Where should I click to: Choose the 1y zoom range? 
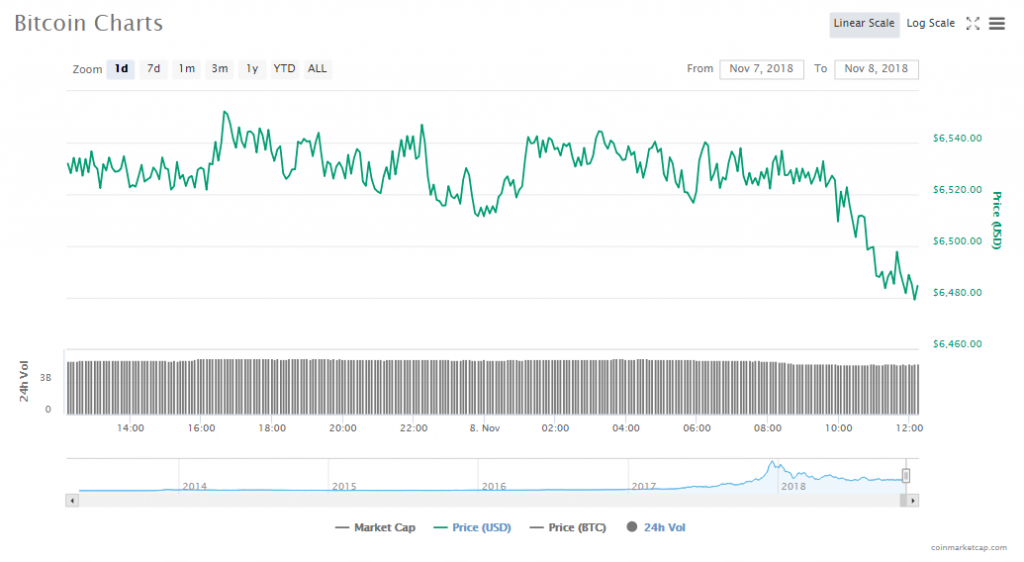pos(252,69)
